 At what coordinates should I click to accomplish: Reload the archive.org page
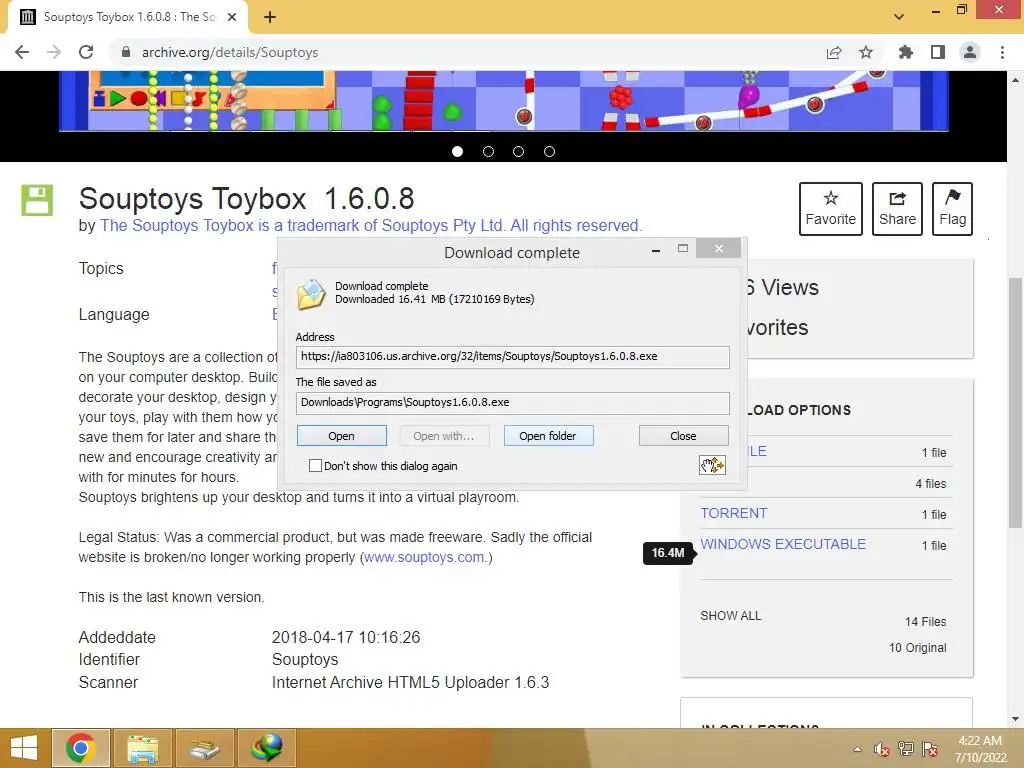click(86, 52)
